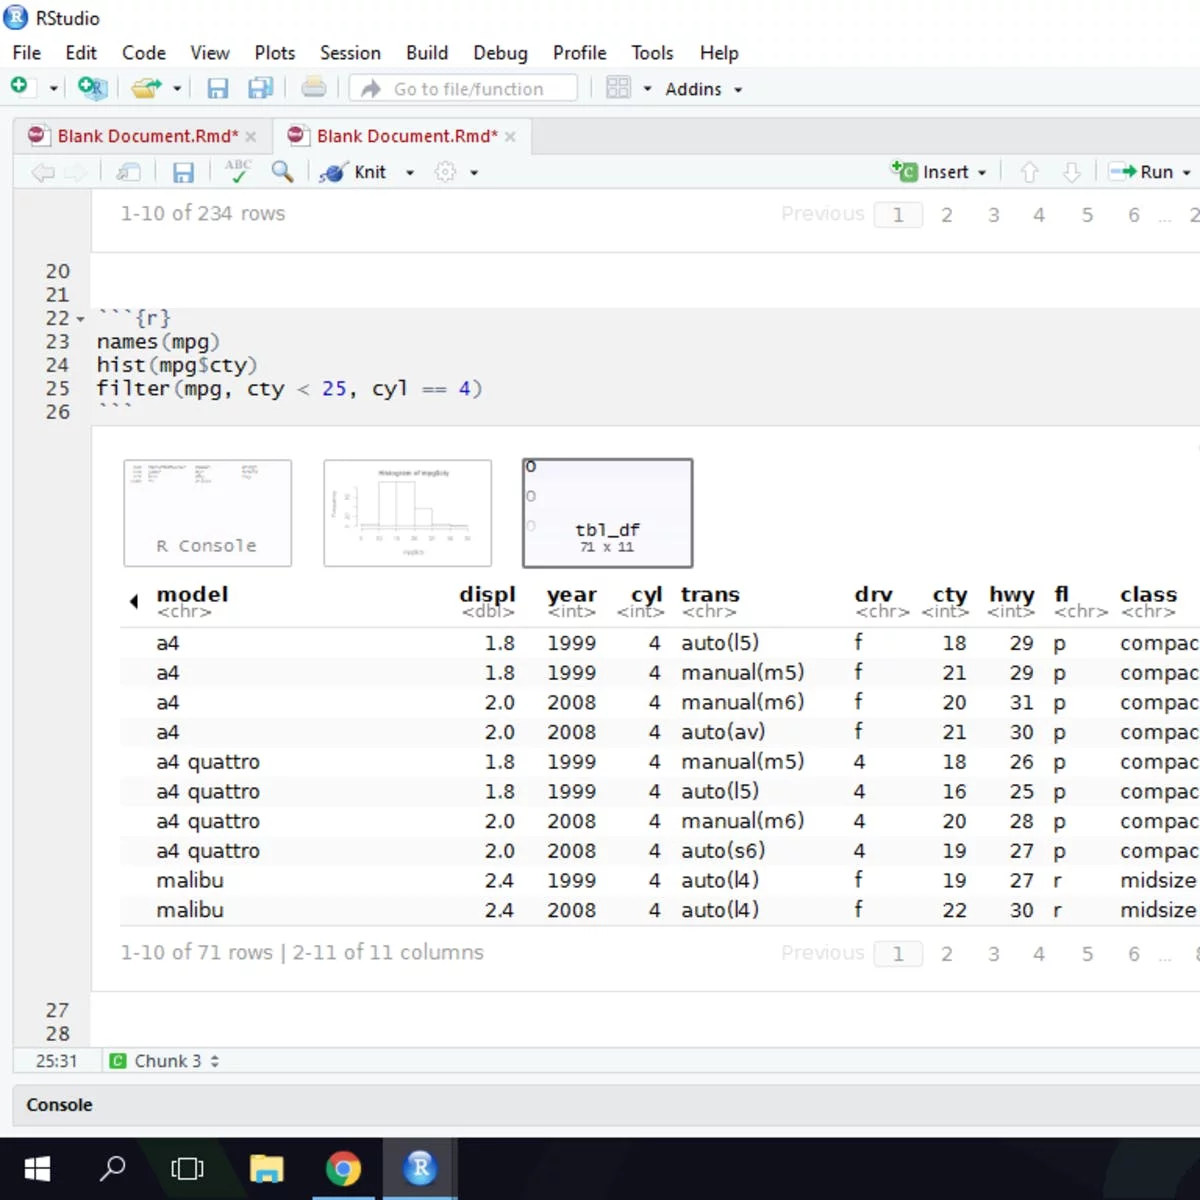Switch to first Blank Document.Rmd tab

[x=147, y=136]
